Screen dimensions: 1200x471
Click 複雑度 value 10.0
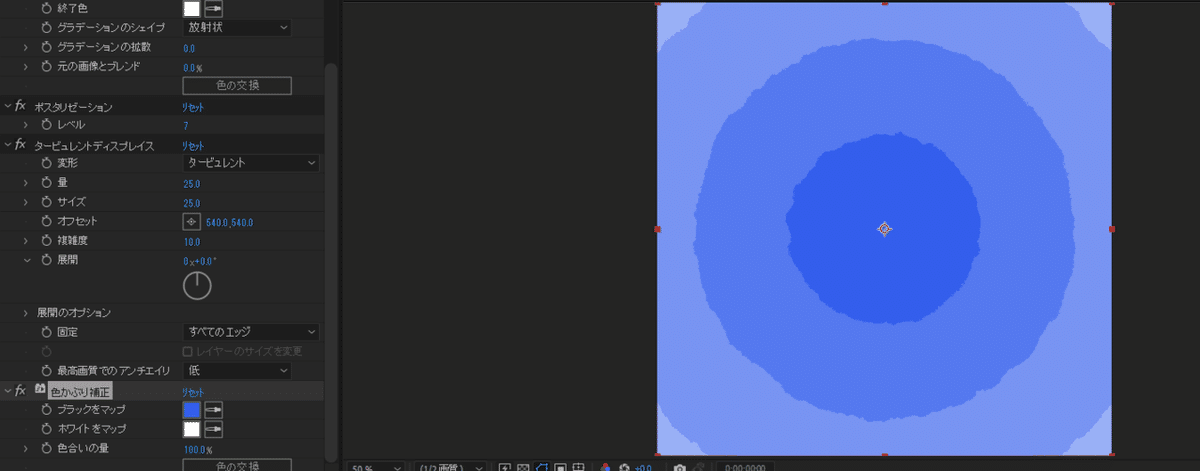coord(191,242)
